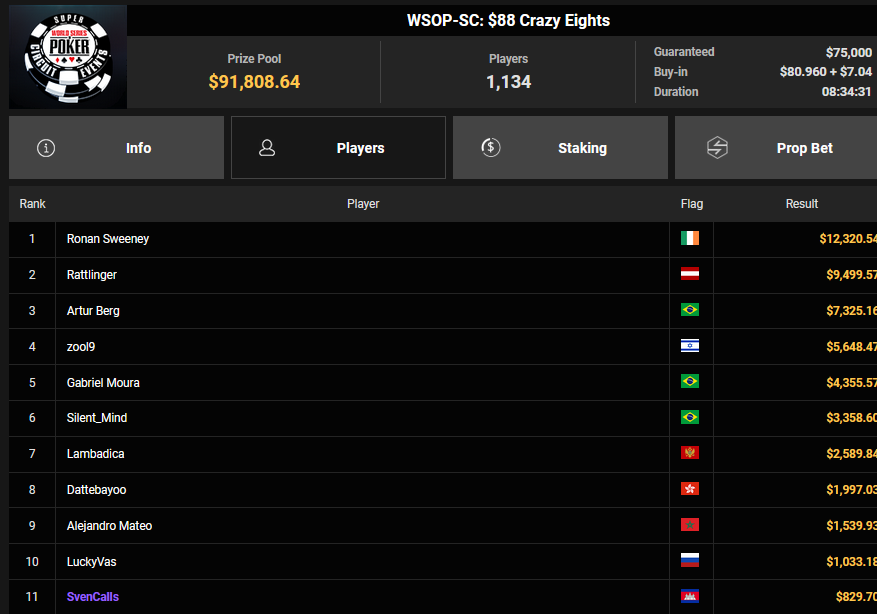The height and width of the screenshot is (614, 877).
Task: Click the Player column header
Action: point(363,204)
